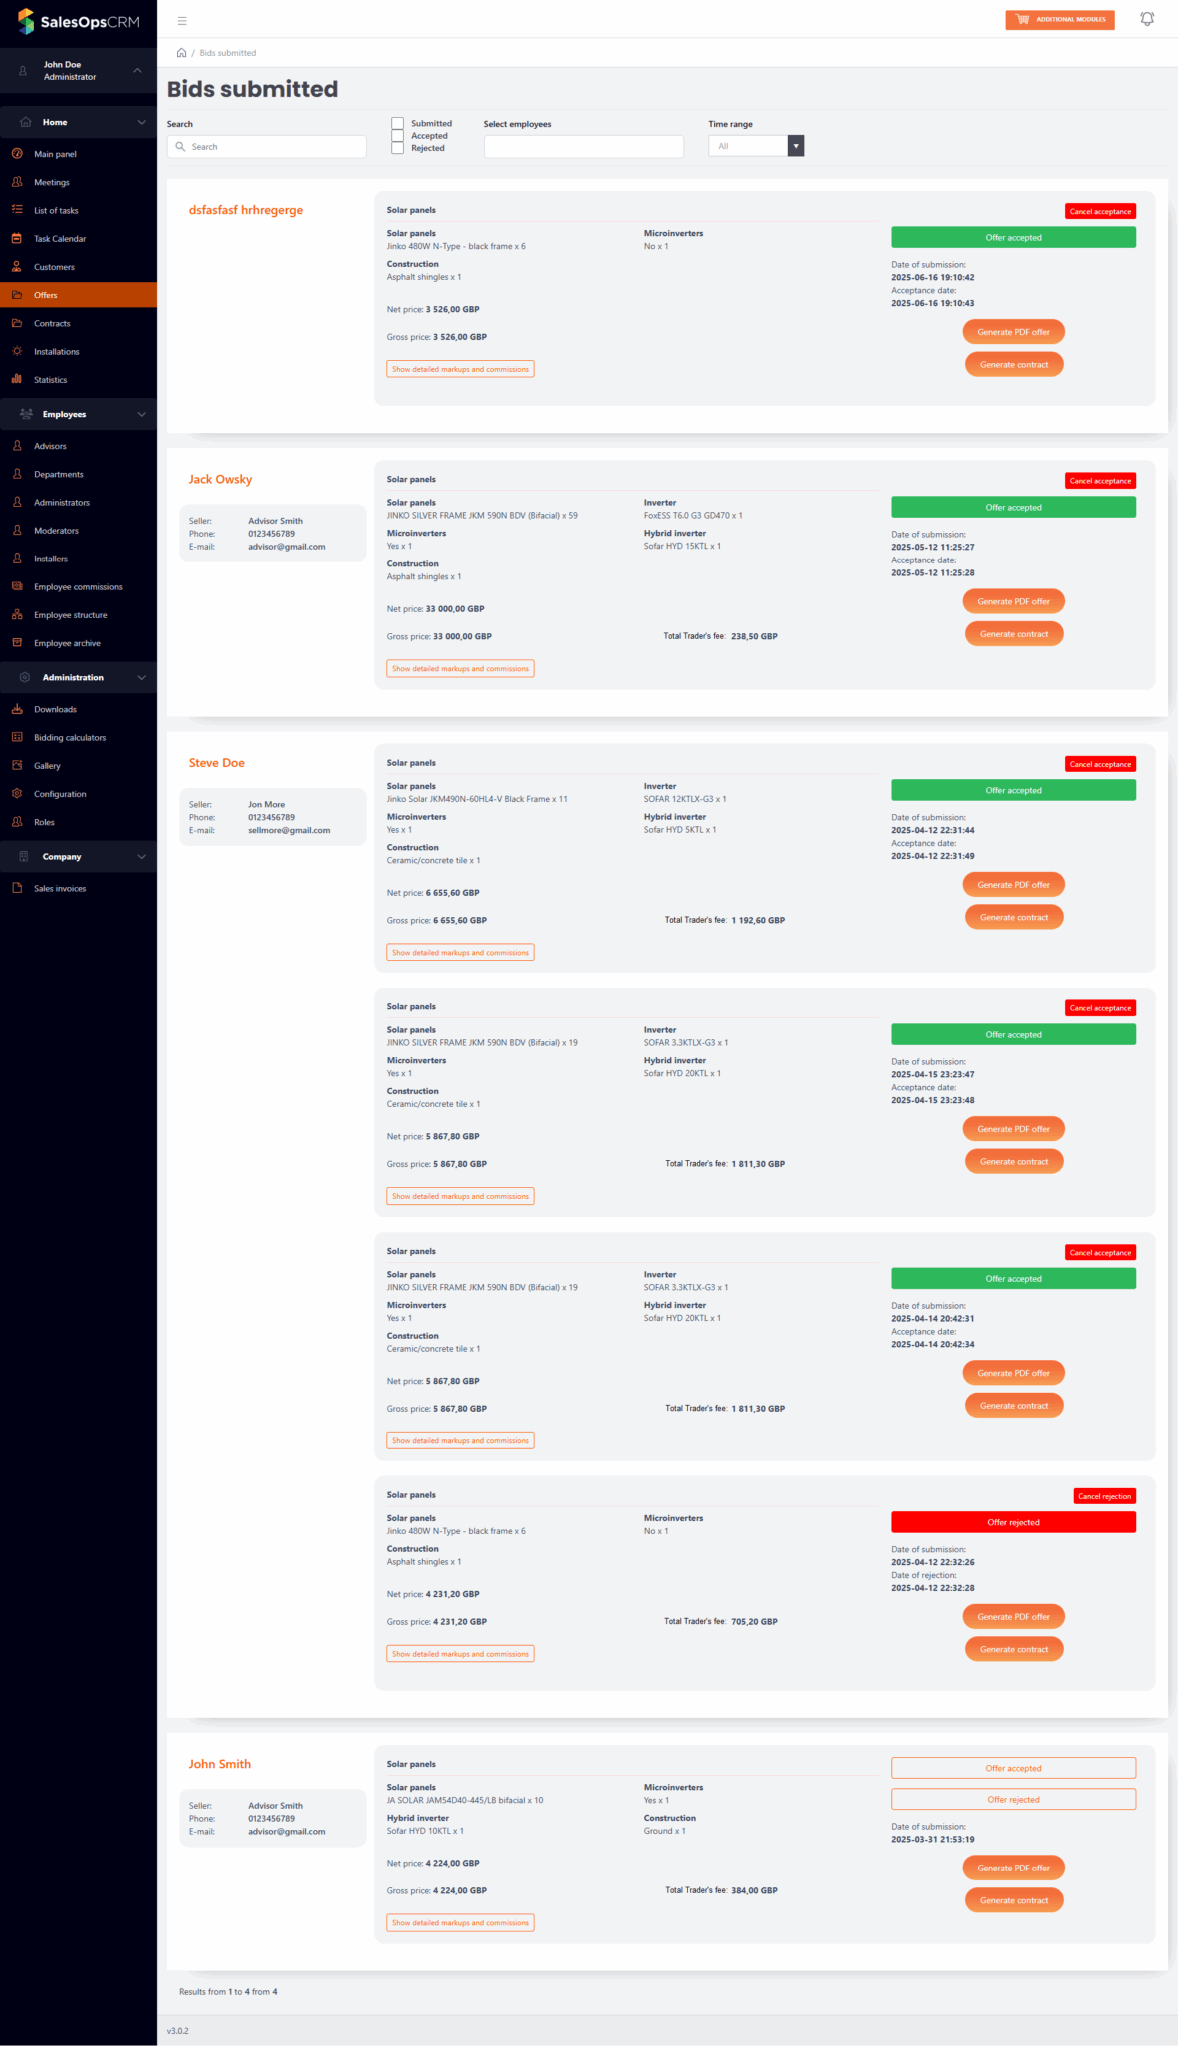1178x2048 pixels.
Task: Click Additional Modules button
Action: [x=1059, y=20]
